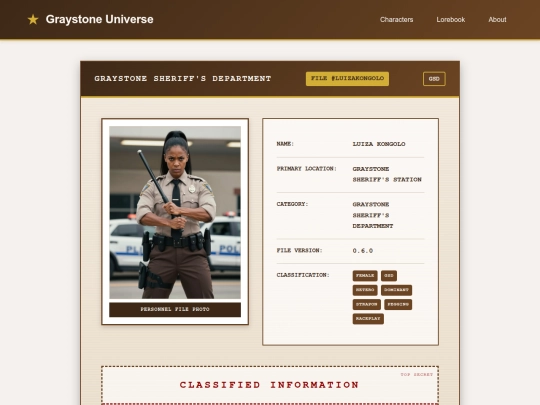Open the About nav item
This screenshot has height=405, width=540.
pos(497,20)
